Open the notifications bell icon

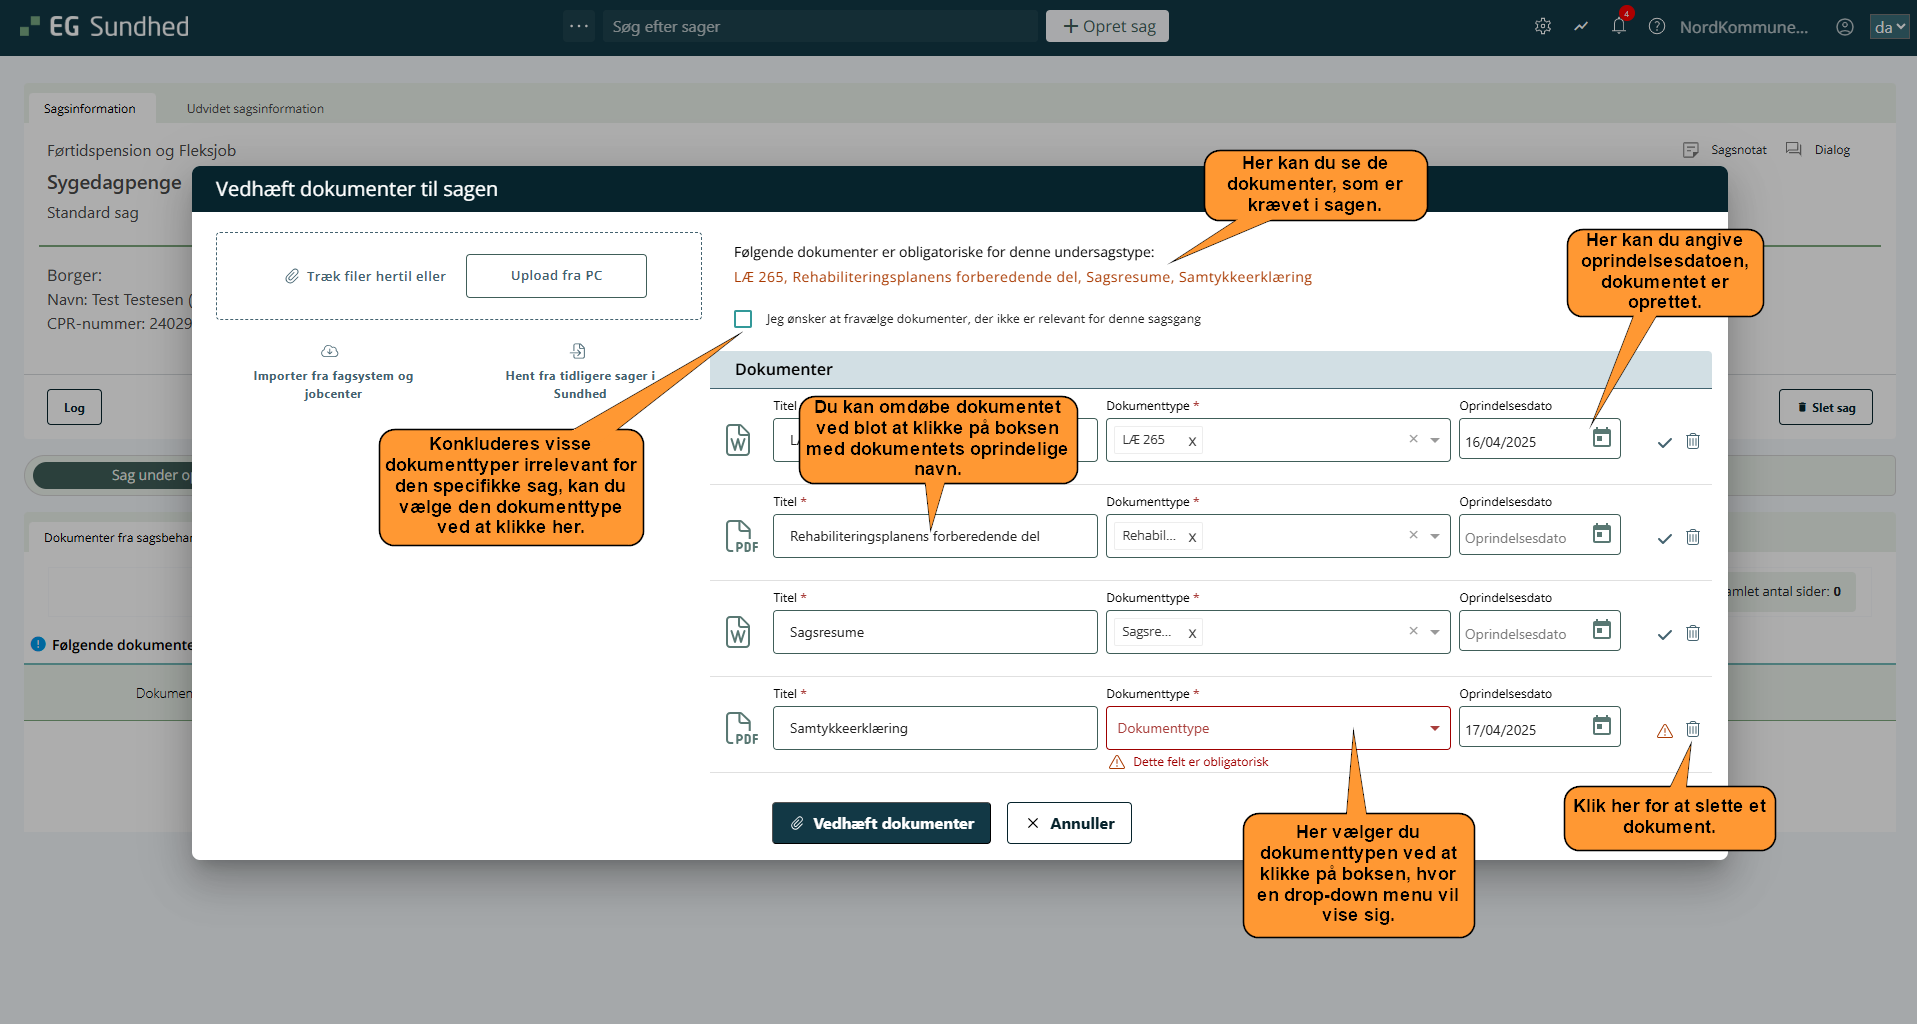coord(1618,27)
